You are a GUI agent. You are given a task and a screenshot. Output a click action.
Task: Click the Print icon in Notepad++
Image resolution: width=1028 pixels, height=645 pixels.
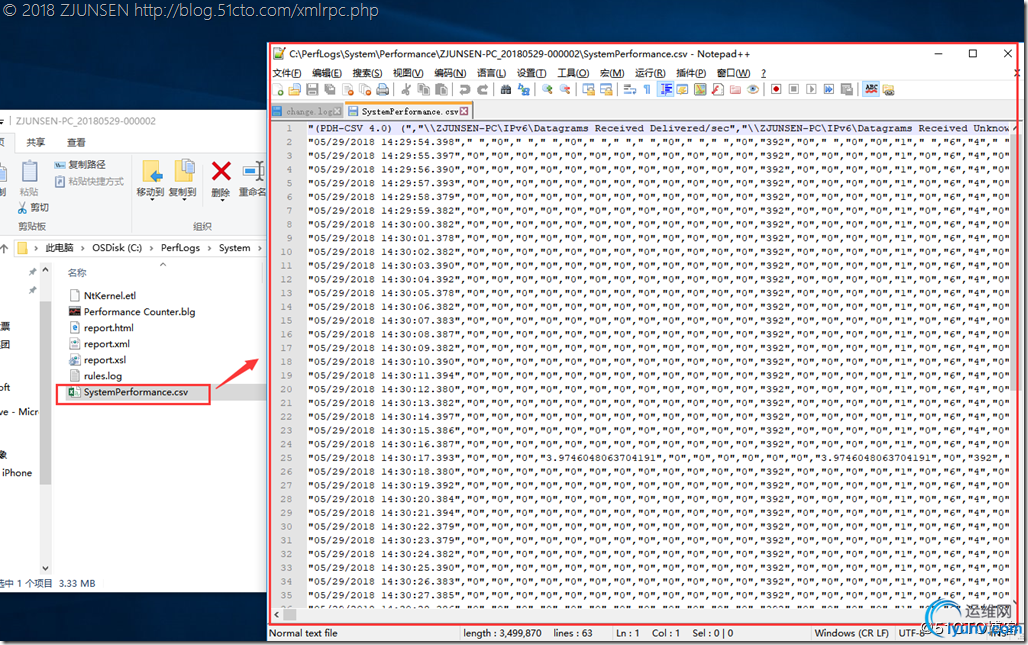click(383, 90)
